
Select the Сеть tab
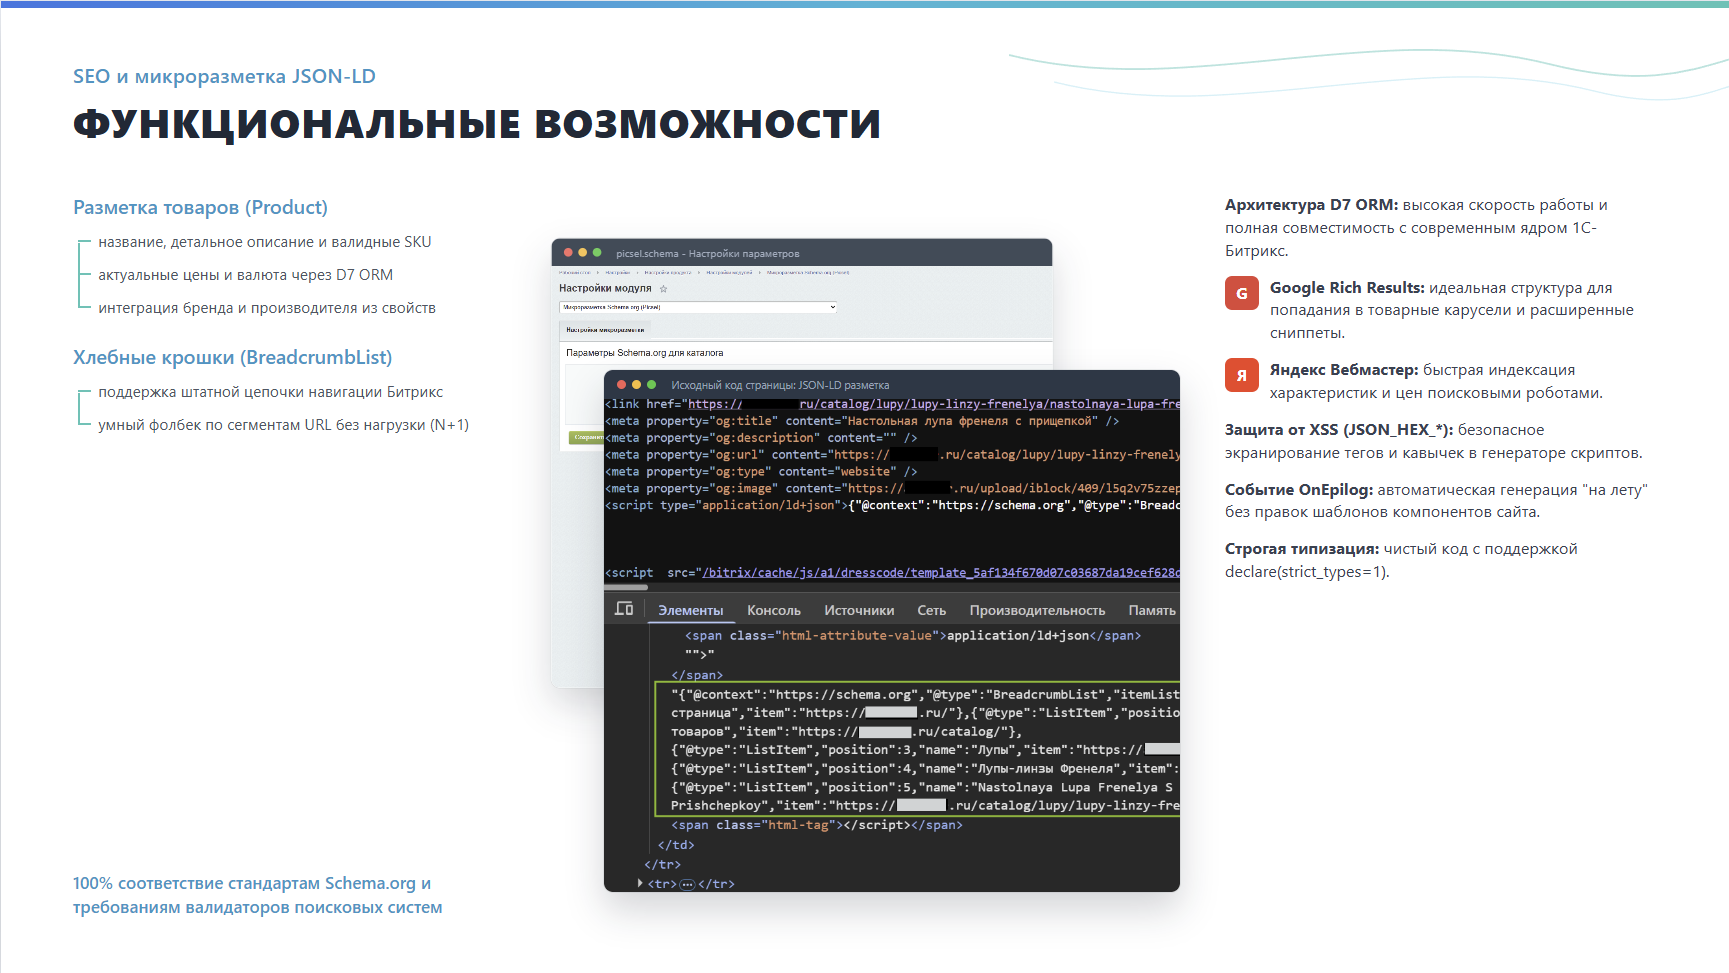[x=931, y=611]
